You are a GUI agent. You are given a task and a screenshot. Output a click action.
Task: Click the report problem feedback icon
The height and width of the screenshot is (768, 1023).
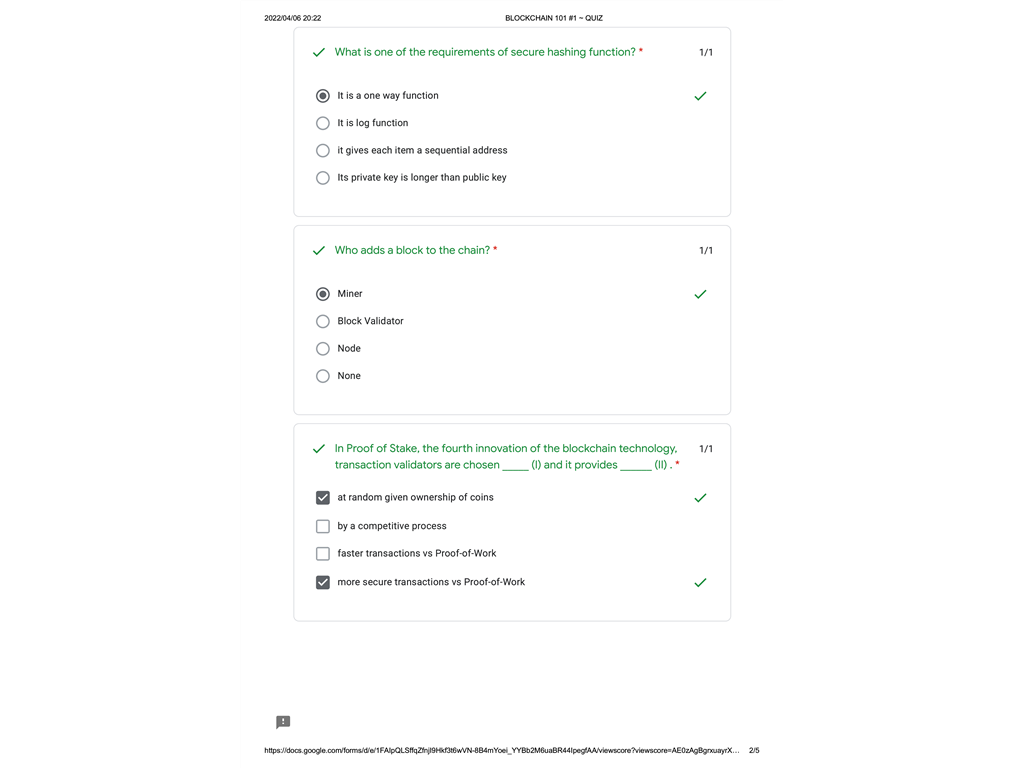pos(283,722)
